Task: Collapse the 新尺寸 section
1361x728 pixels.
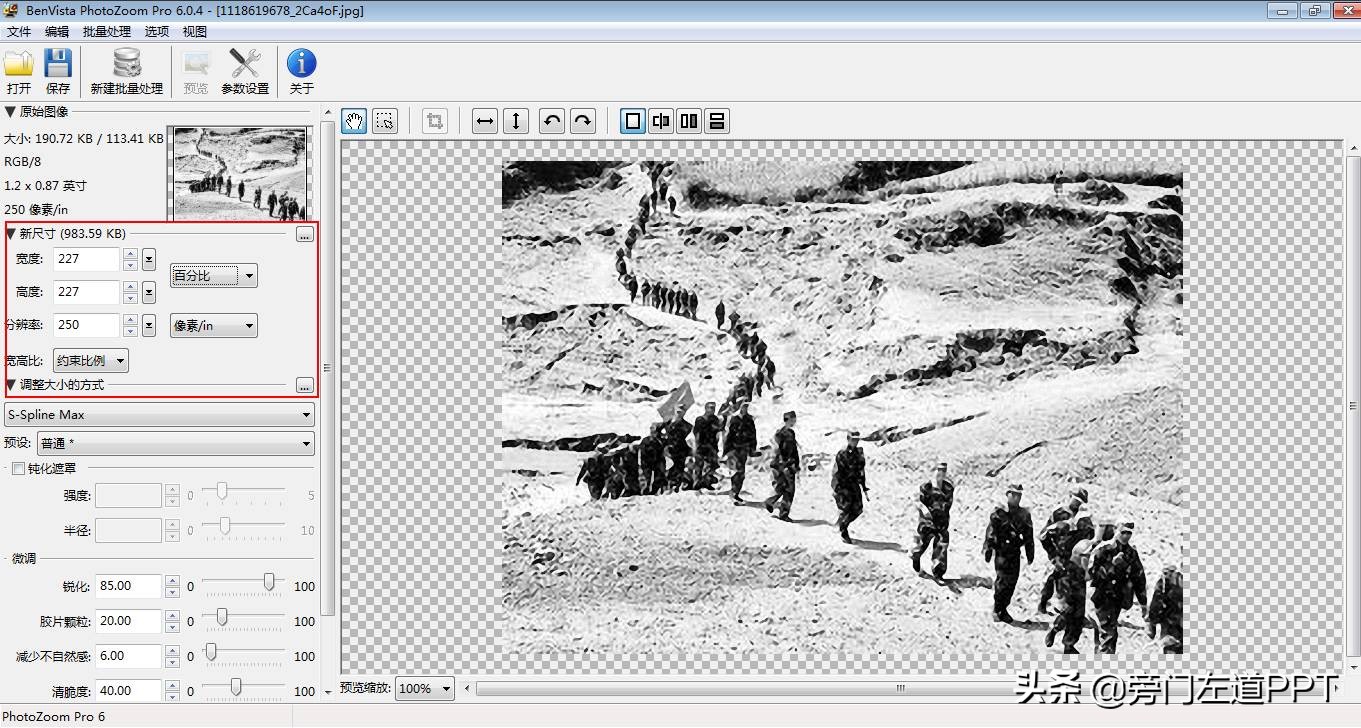Action: (11, 234)
